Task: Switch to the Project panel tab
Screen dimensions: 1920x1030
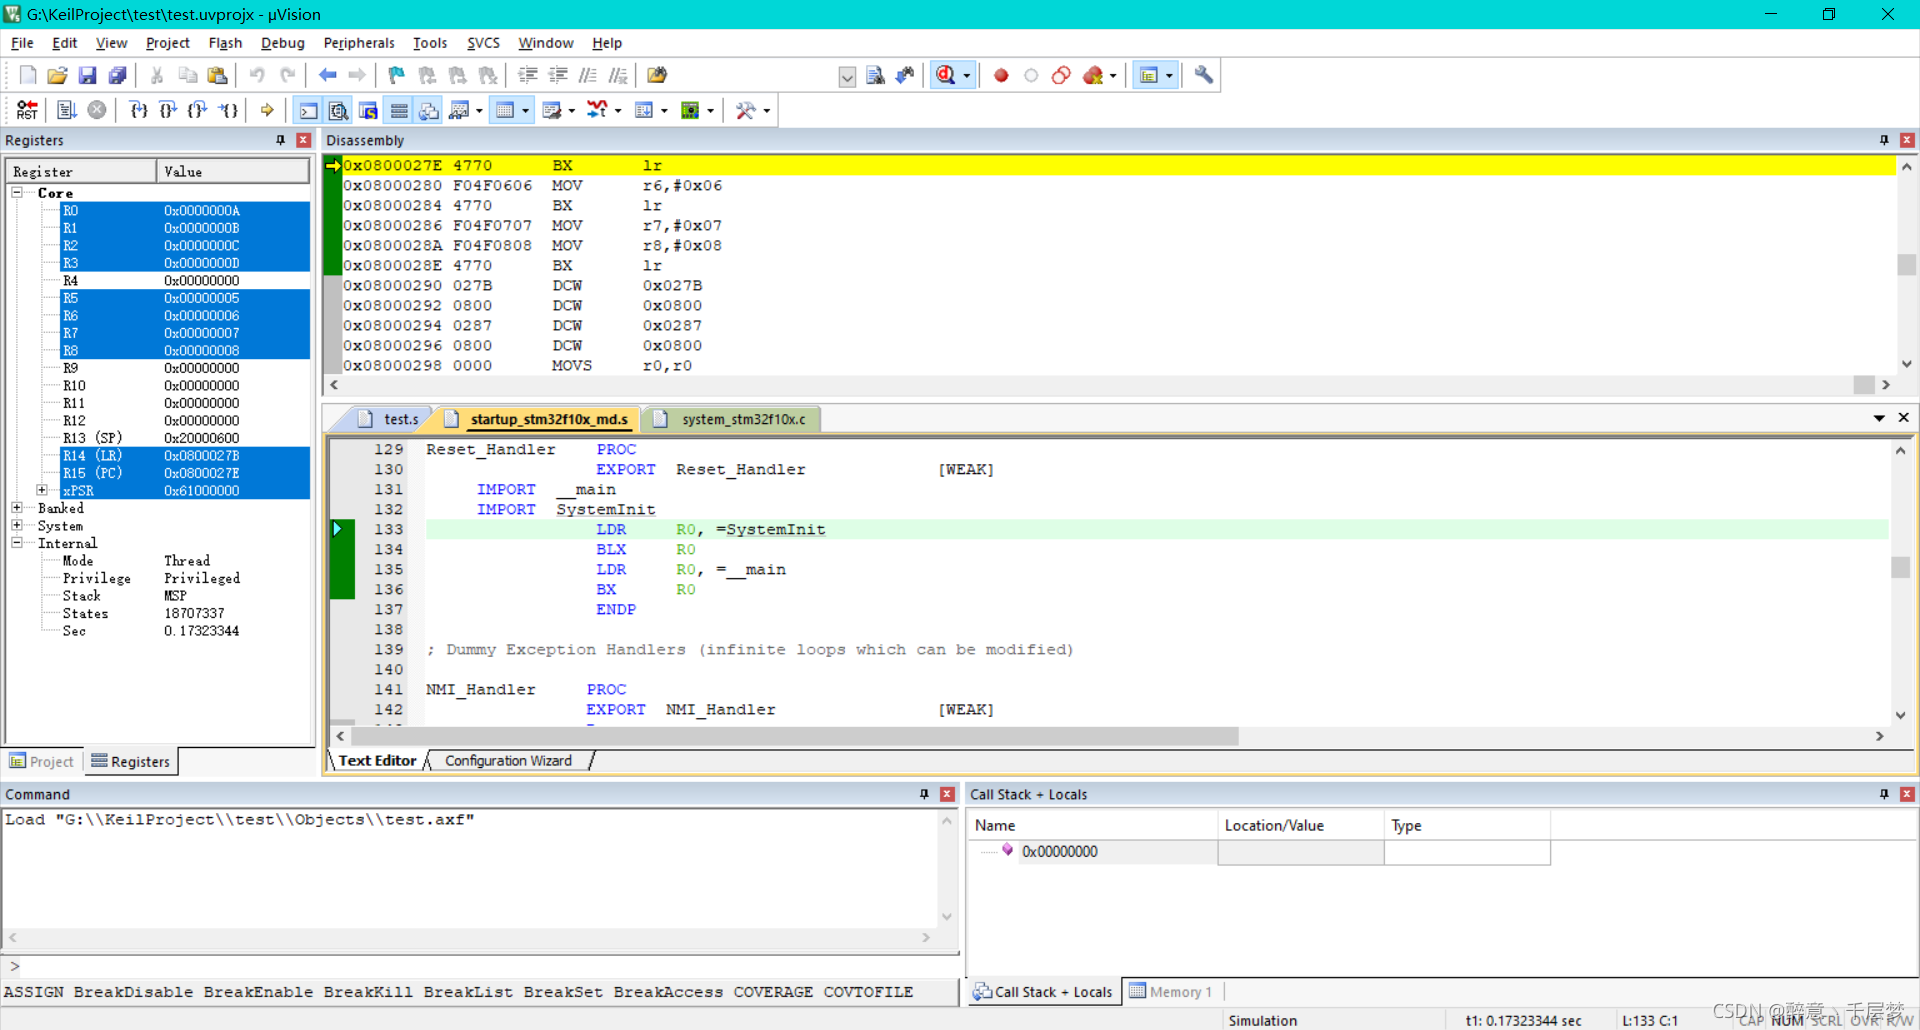Action: [x=42, y=762]
